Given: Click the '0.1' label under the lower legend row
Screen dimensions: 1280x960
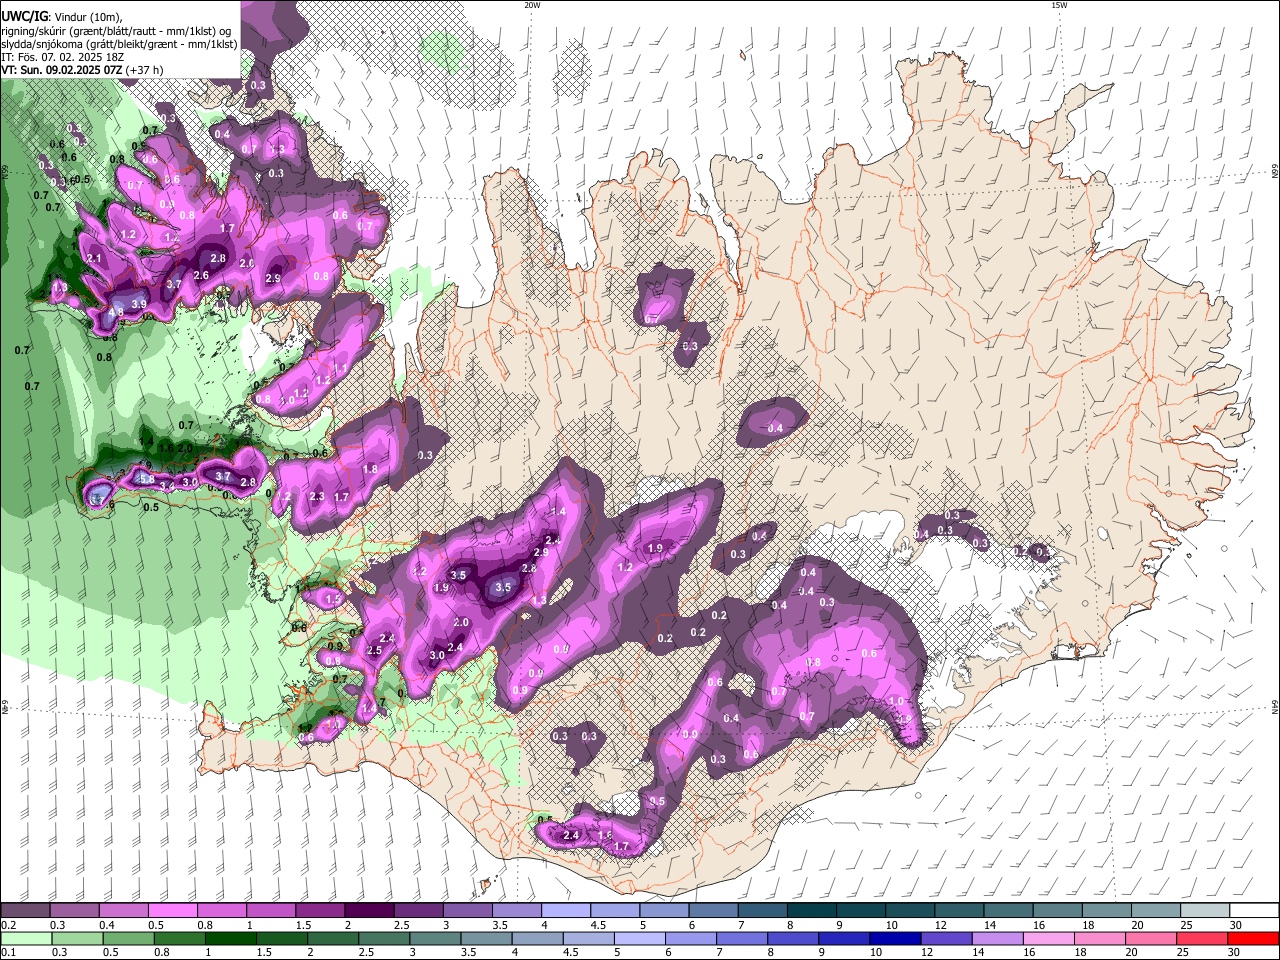Looking at the screenshot, I should coord(7,952).
